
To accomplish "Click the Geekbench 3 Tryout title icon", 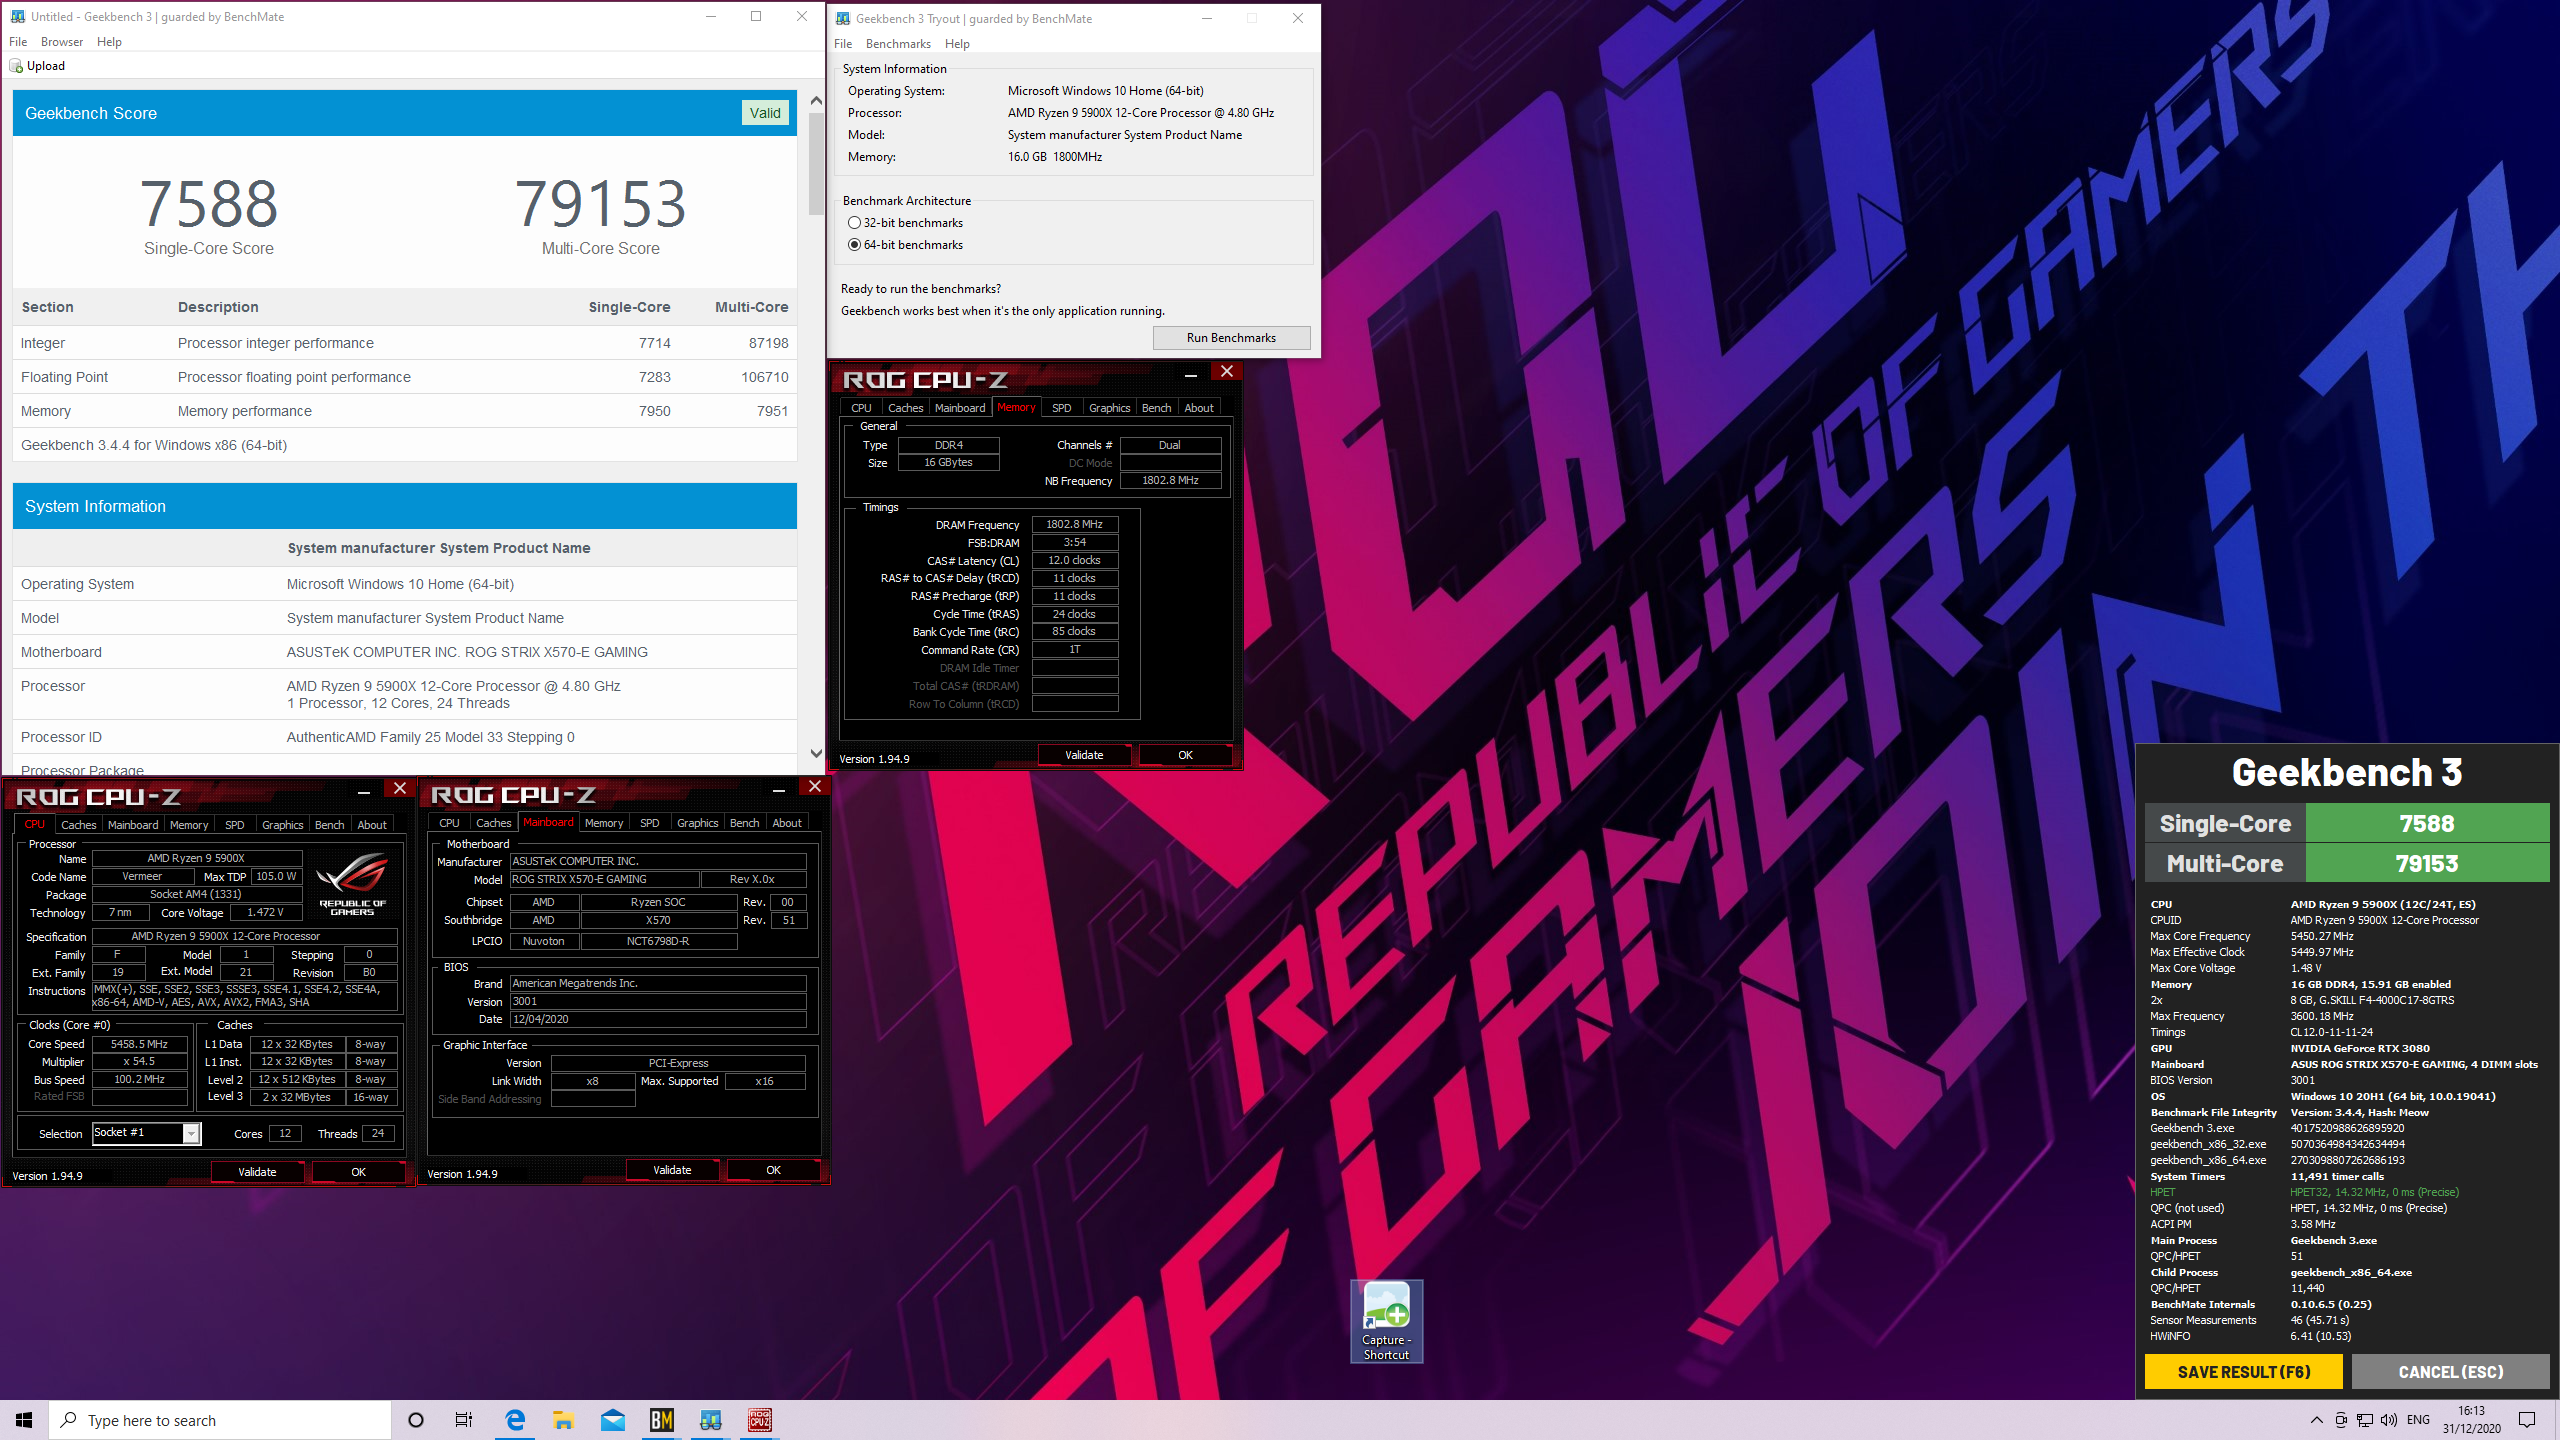I will [x=843, y=18].
